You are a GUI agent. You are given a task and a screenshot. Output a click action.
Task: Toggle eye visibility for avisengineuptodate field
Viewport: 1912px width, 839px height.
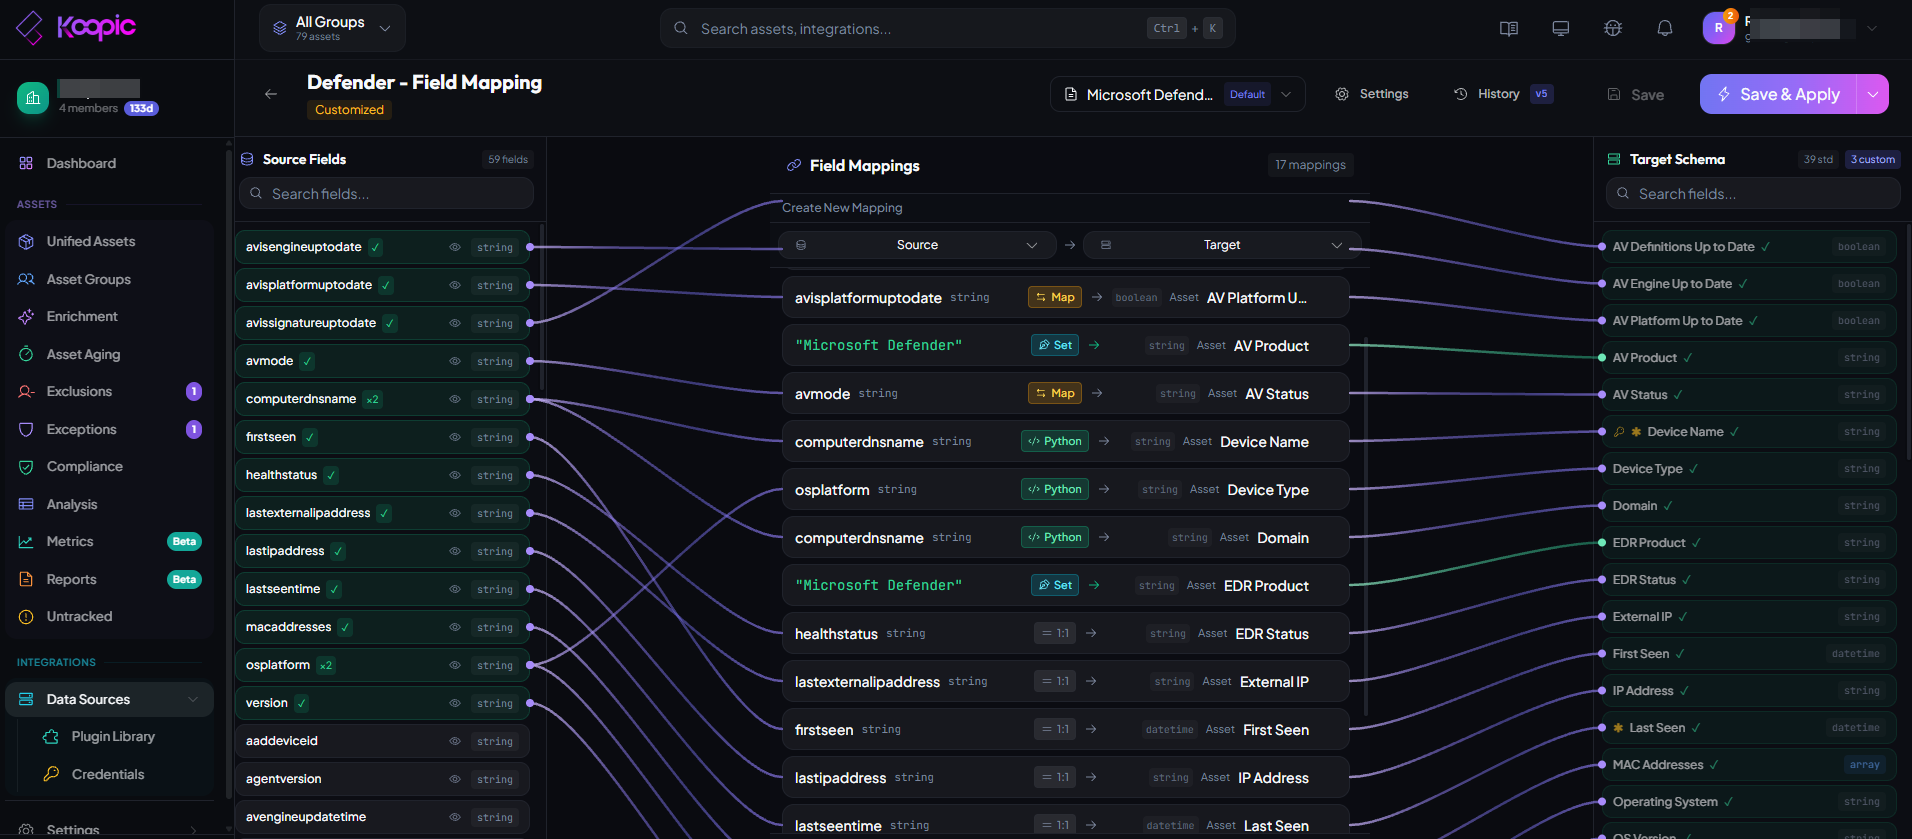455,247
